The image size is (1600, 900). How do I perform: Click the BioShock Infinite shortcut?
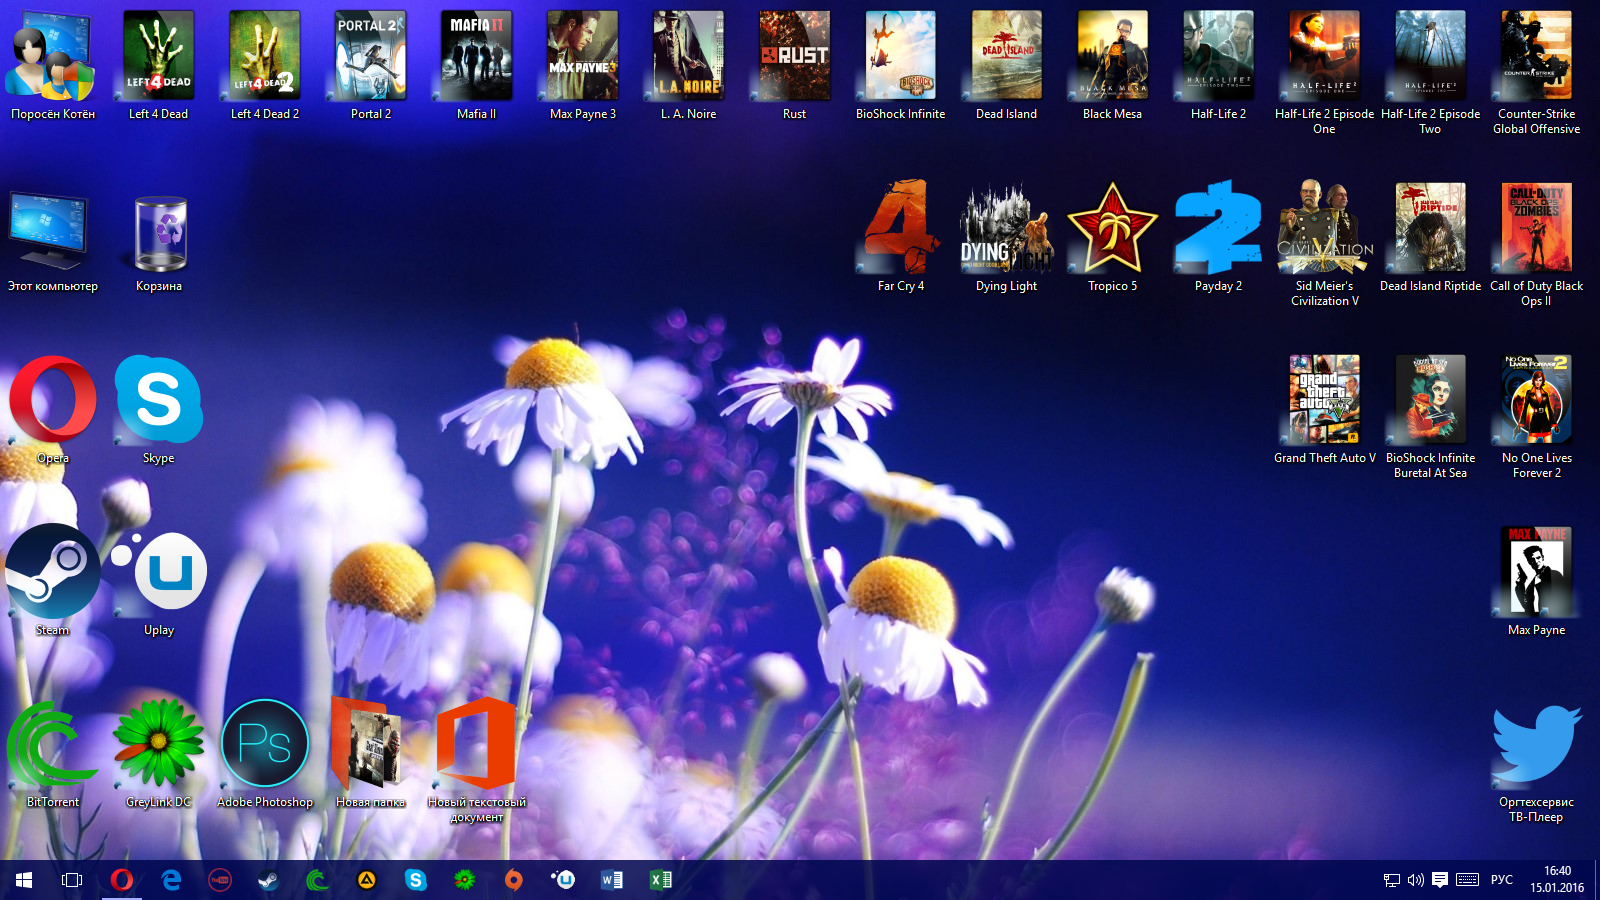pos(900,56)
